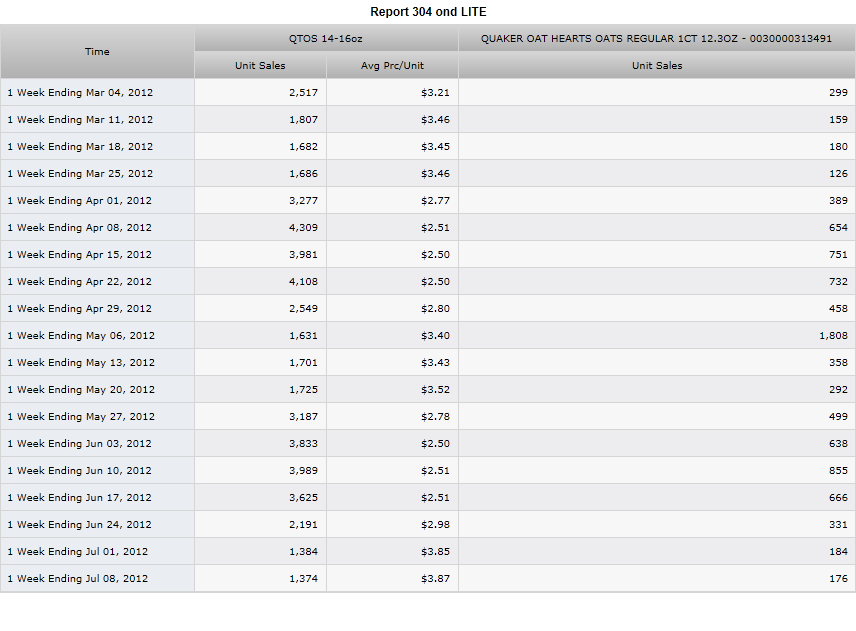
Task: Click average price $3.87
Action: tap(436, 579)
